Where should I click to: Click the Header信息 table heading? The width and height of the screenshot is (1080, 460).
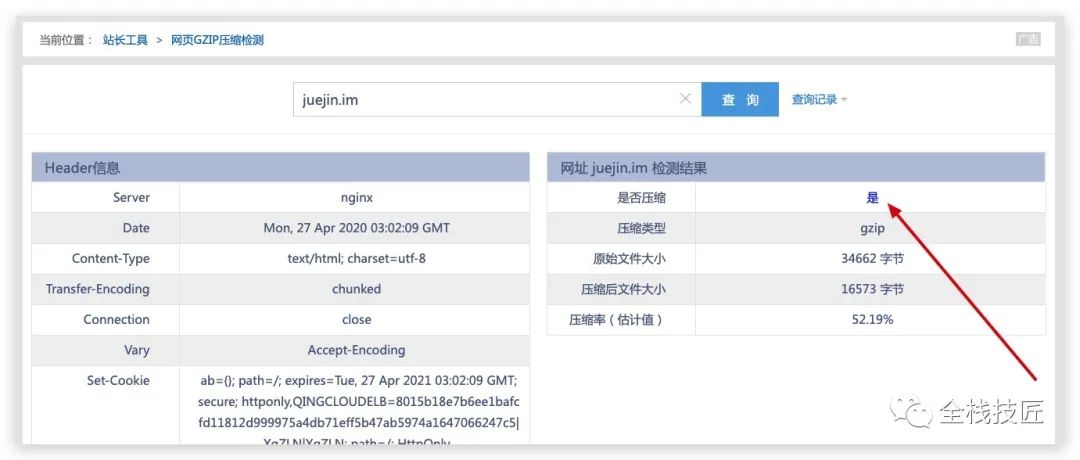(x=82, y=167)
